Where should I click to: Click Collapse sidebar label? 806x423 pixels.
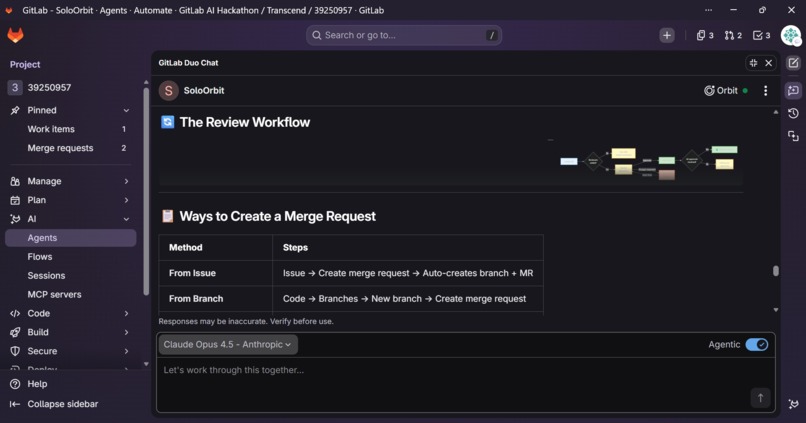(x=63, y=404)
